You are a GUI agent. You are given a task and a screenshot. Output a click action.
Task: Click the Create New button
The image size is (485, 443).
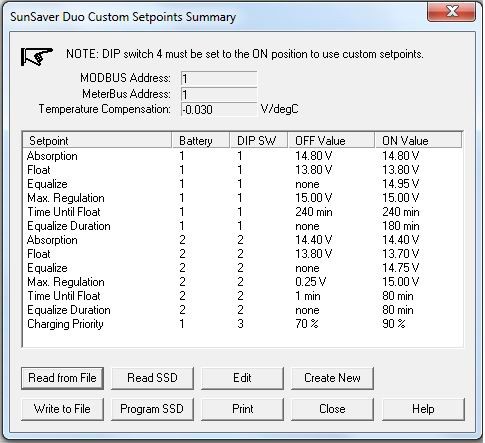(332, 378)
